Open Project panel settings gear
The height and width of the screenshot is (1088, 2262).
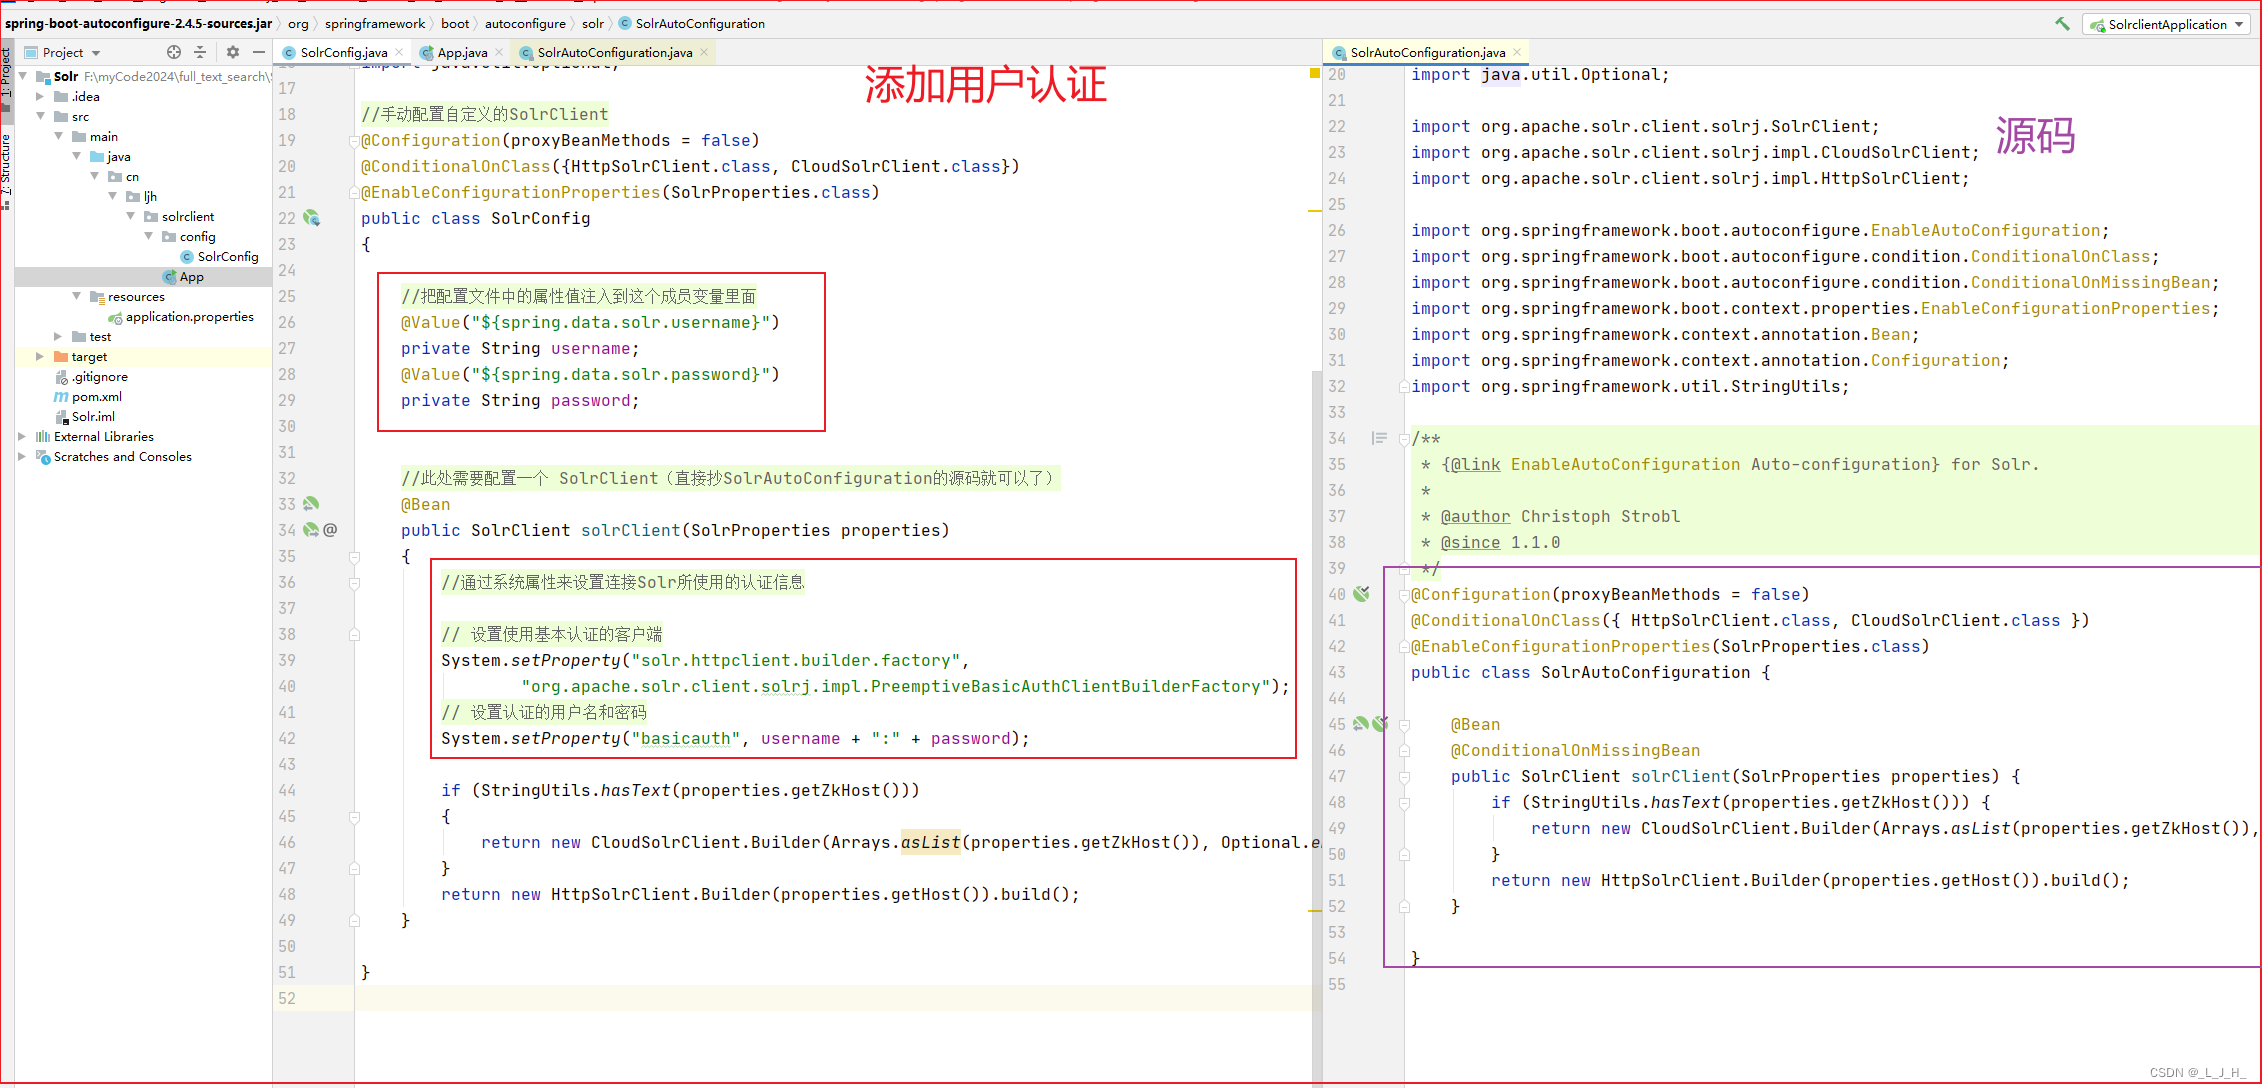click(x=233, y=52)
